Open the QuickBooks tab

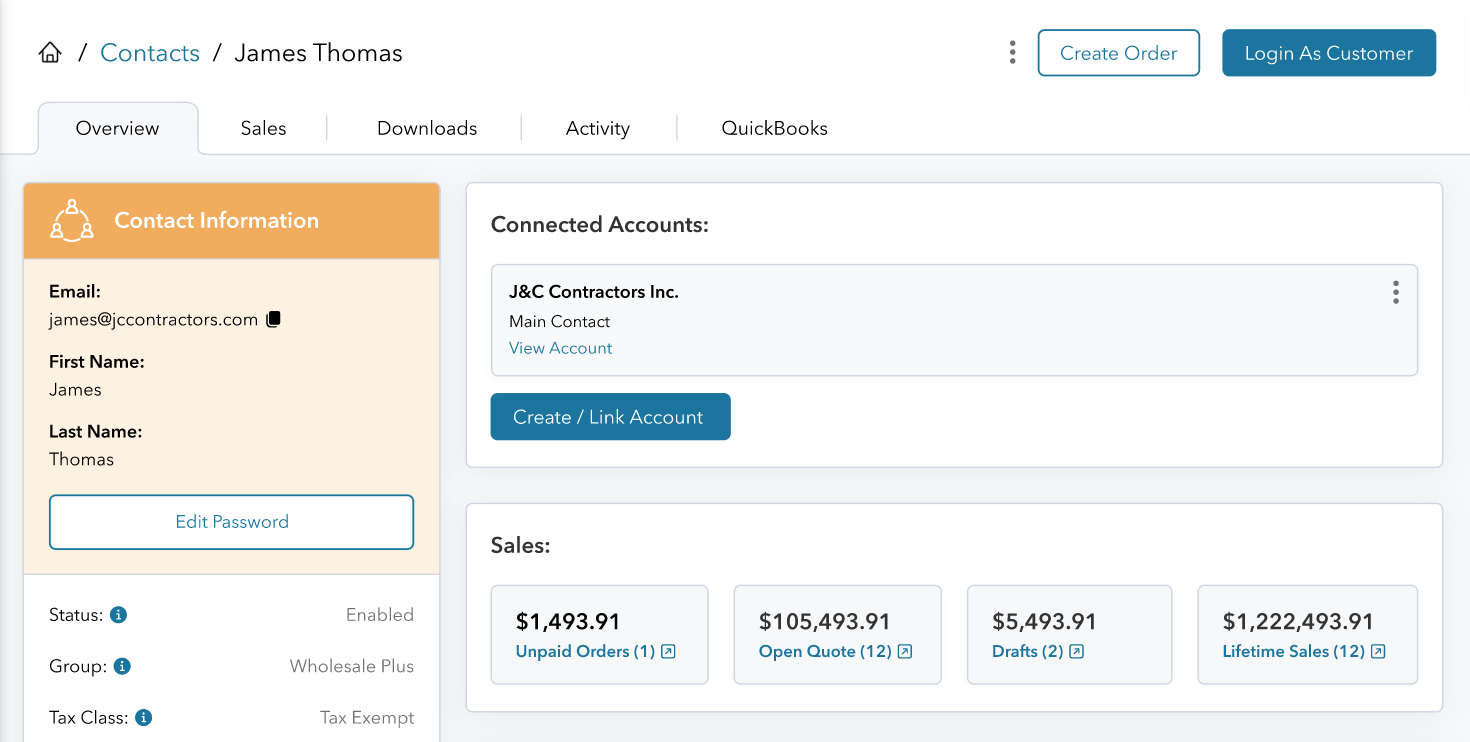[774, 128]
